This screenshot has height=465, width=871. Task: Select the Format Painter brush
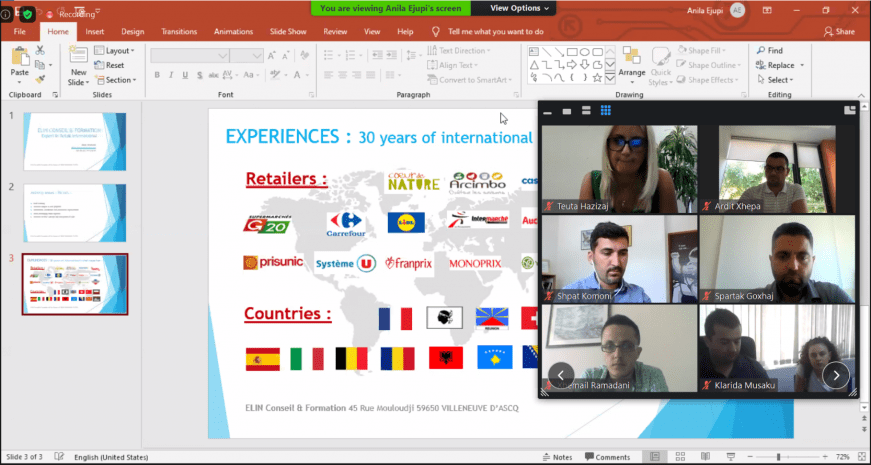click(40, 79)
